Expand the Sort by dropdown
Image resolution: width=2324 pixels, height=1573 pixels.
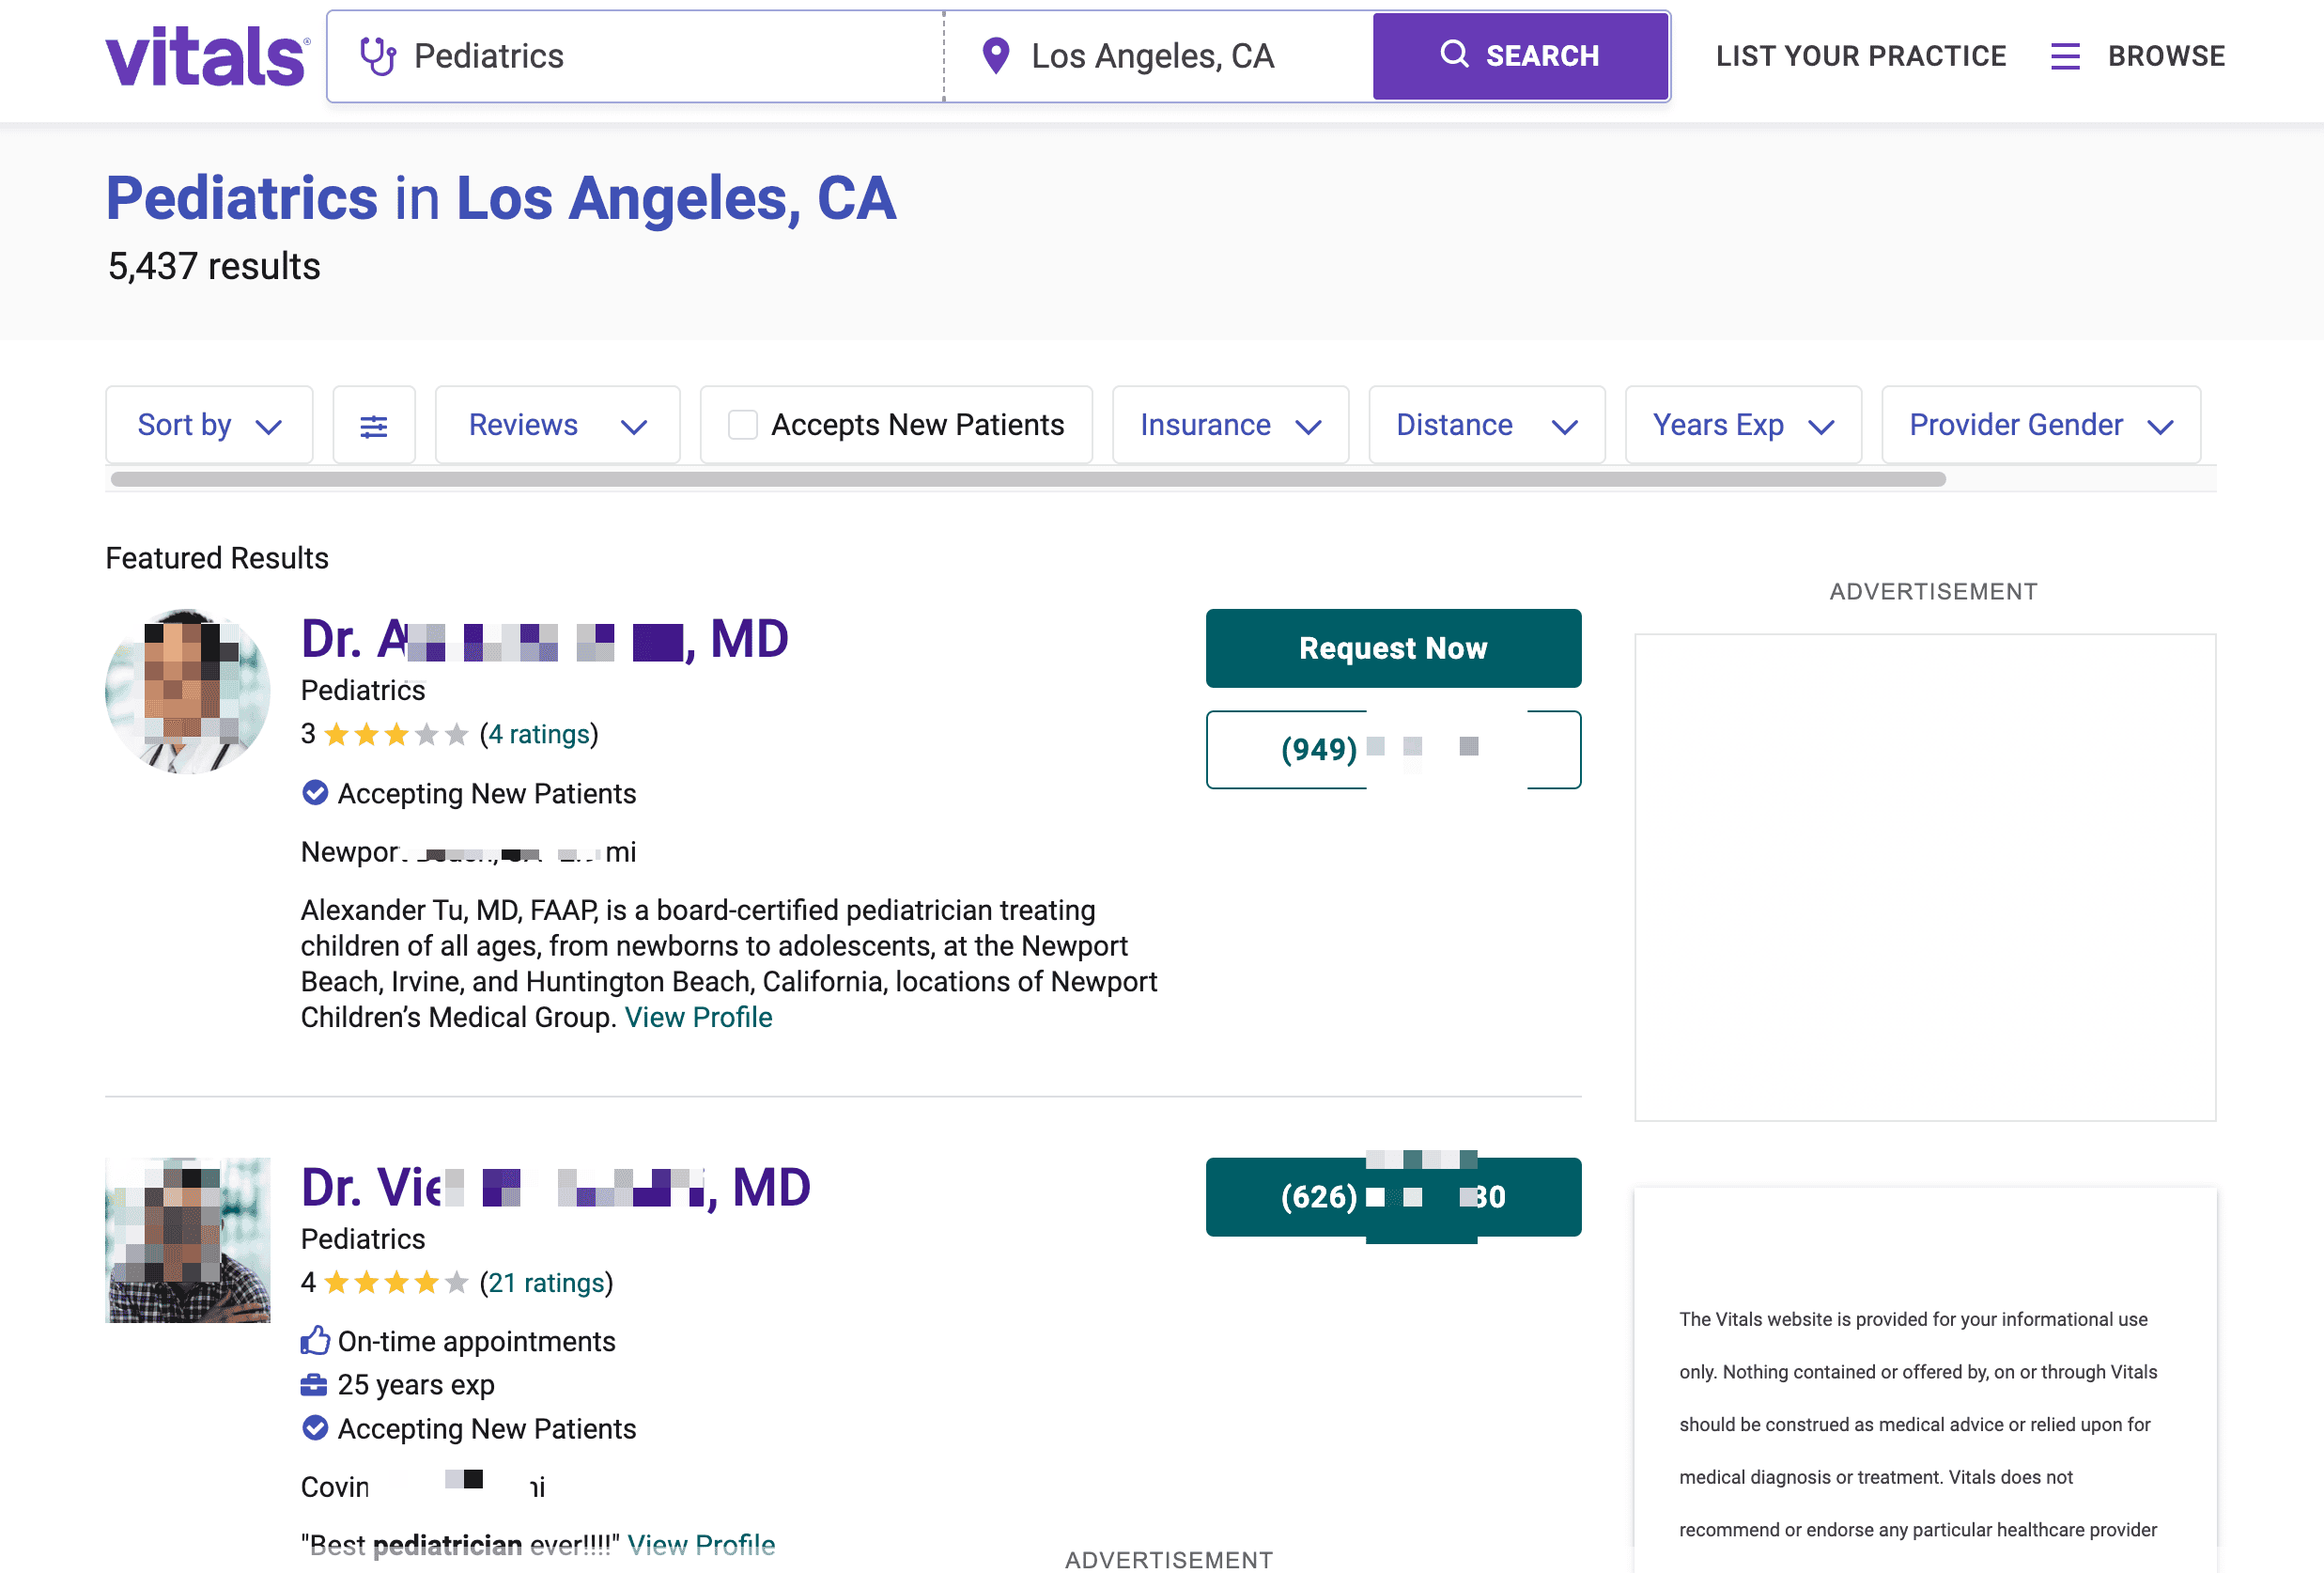(209, 425)
